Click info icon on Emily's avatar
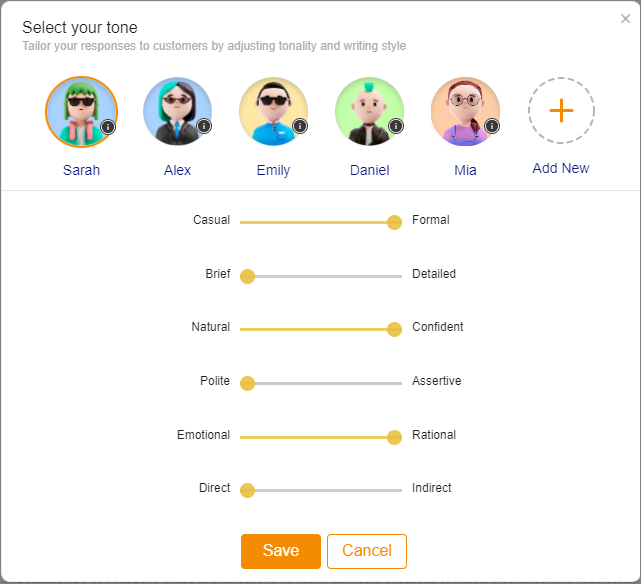 pyautogui.click(x=300, y=126)
